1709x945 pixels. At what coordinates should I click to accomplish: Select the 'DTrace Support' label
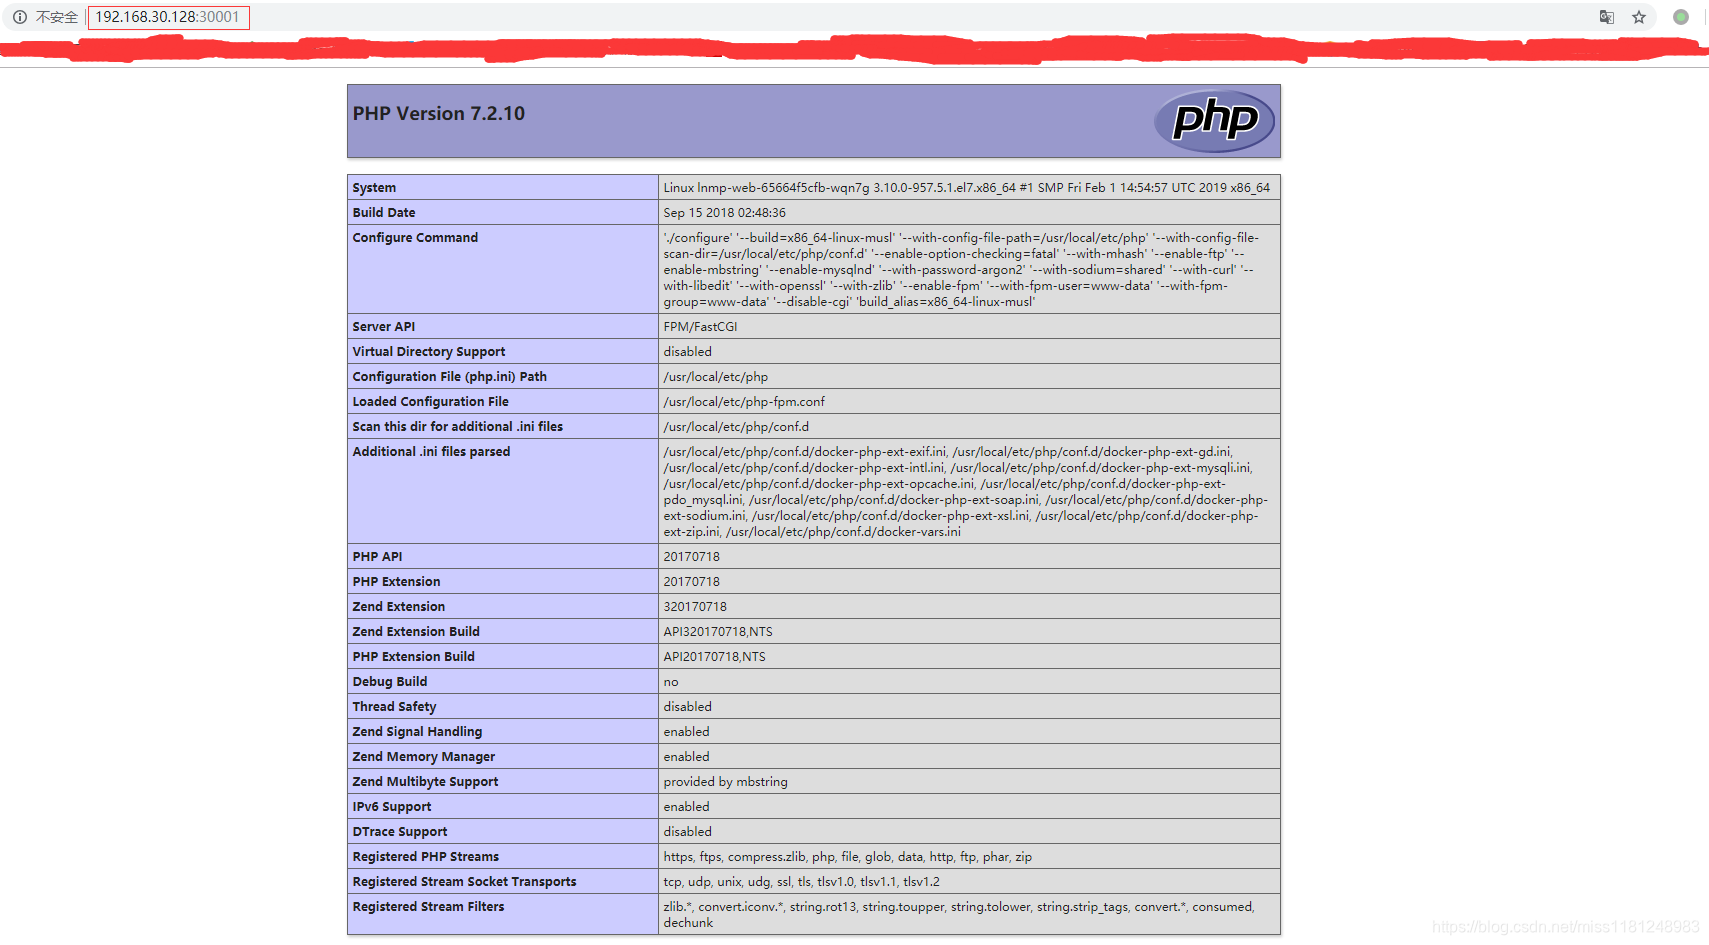(400, 832)
